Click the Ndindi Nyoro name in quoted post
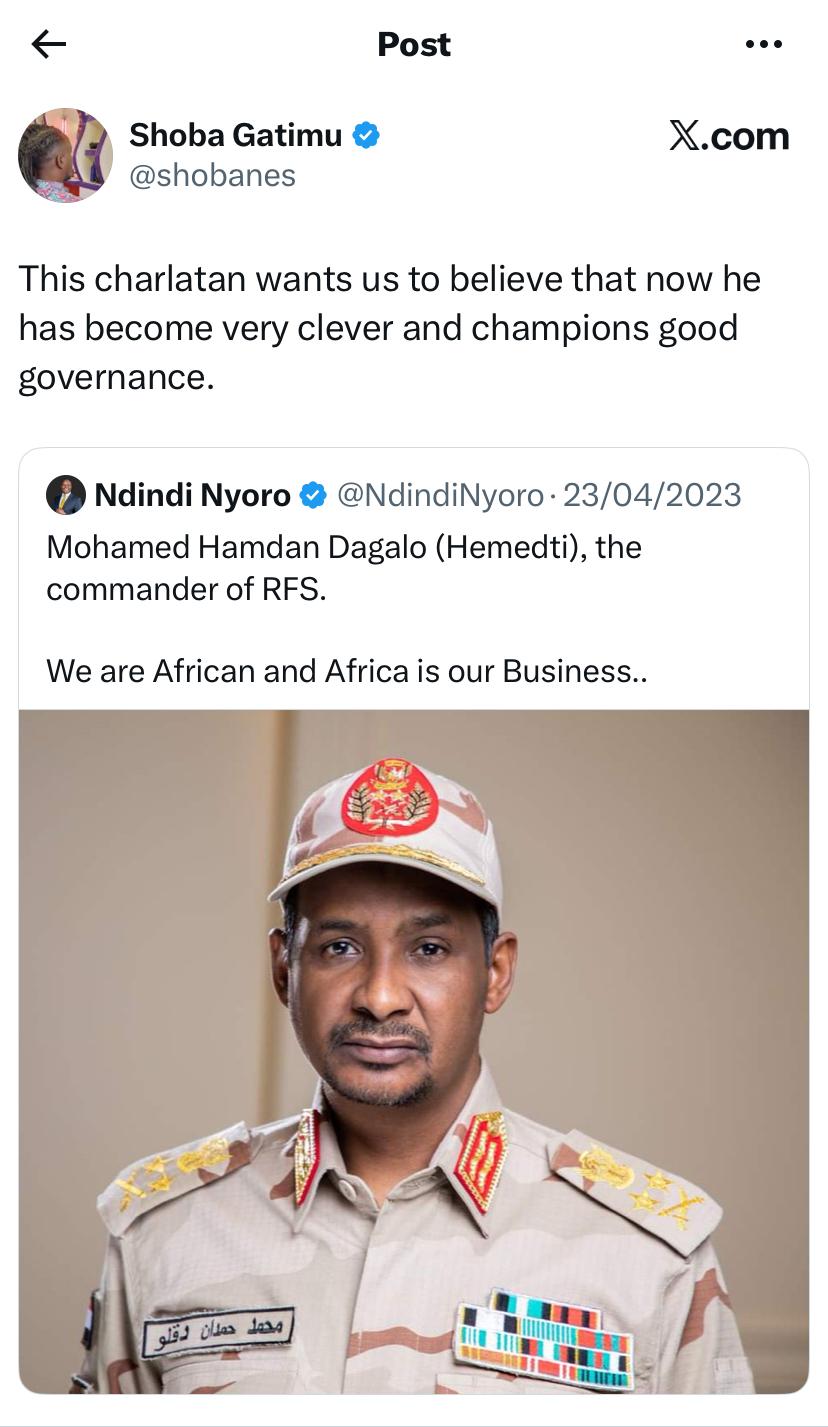This screenshot has height=1427, width=828. tap(192, 495)
